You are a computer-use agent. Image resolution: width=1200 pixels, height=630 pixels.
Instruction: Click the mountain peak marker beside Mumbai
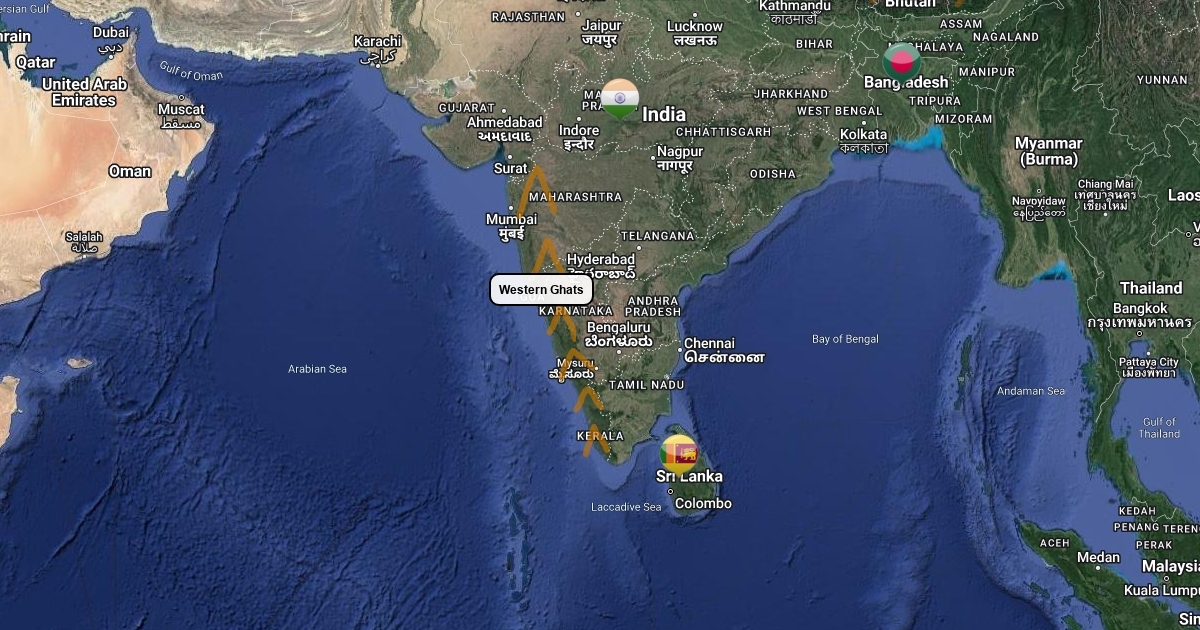546,254
